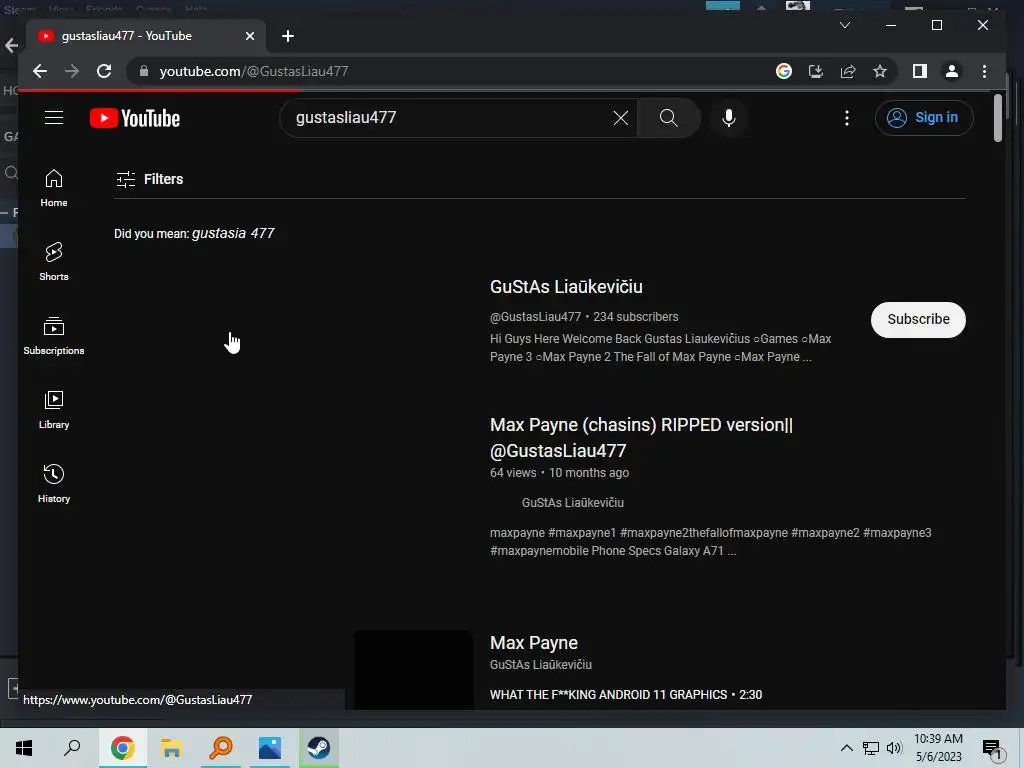Open Library in the sidebar

coord(54,409)
